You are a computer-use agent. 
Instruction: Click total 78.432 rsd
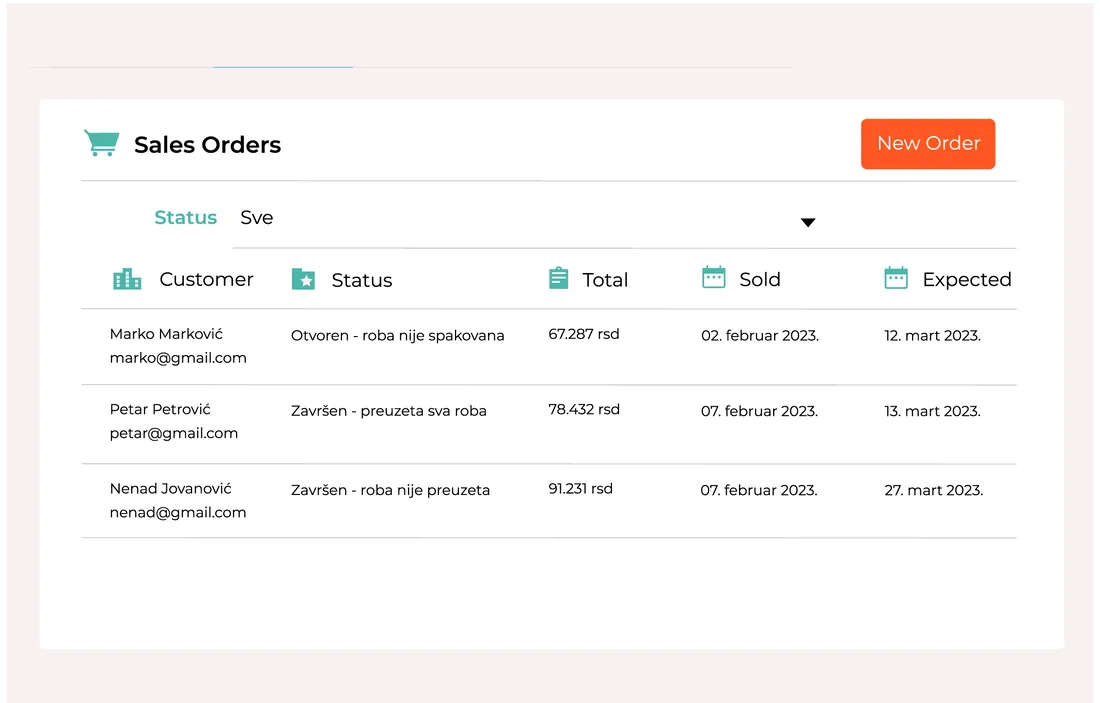click(584, 409)
